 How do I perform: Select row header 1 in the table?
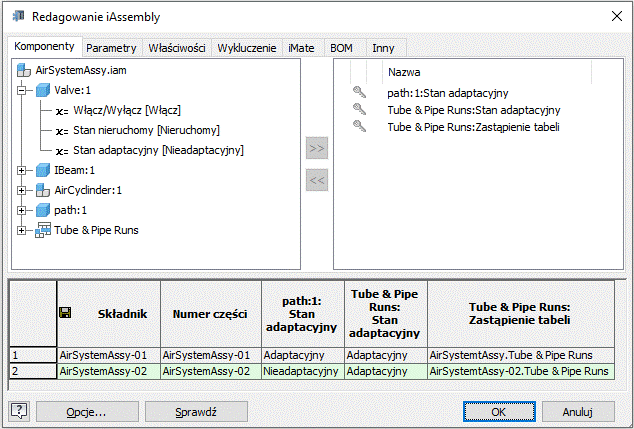pyautogui.click(x=33, y=355)
